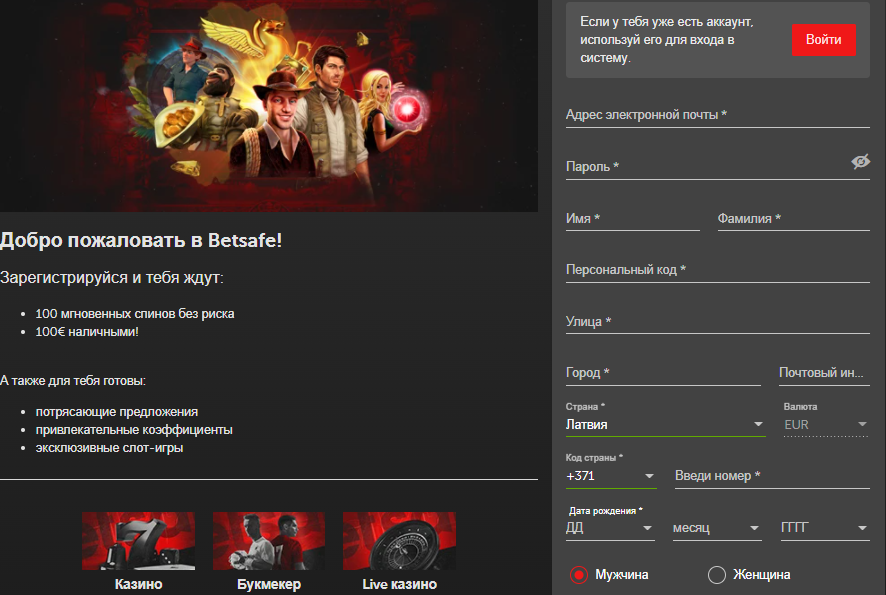Focus the Фамилия surname field
This screenshot has width=886, height=595.
tap(793, 219)
